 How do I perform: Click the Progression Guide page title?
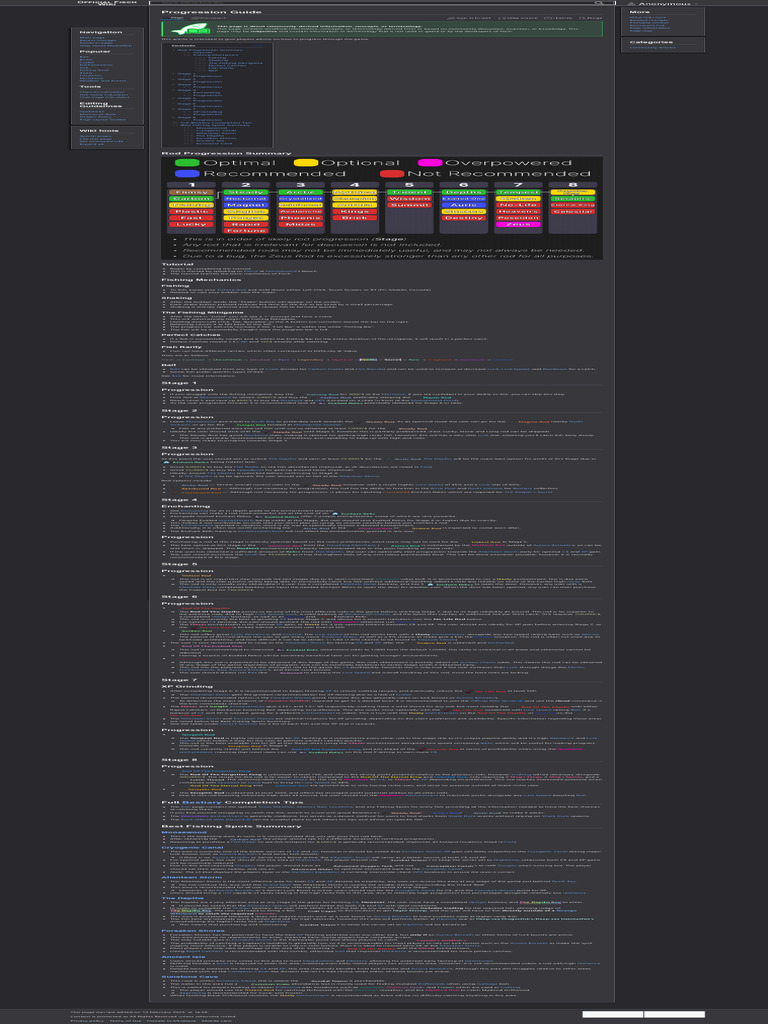click(x=212, y=12)
